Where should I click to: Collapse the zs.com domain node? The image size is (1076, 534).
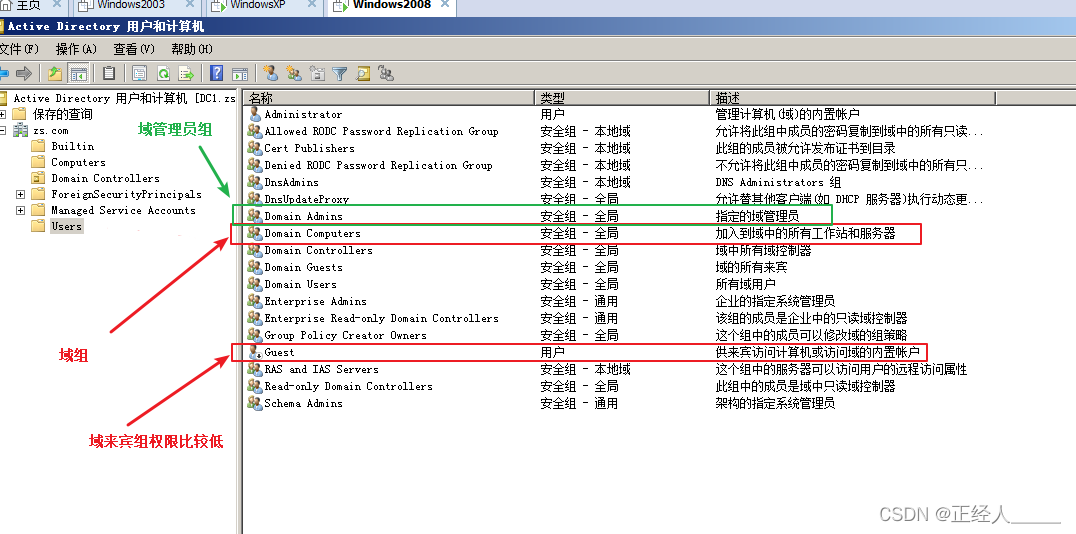(3, 130)
